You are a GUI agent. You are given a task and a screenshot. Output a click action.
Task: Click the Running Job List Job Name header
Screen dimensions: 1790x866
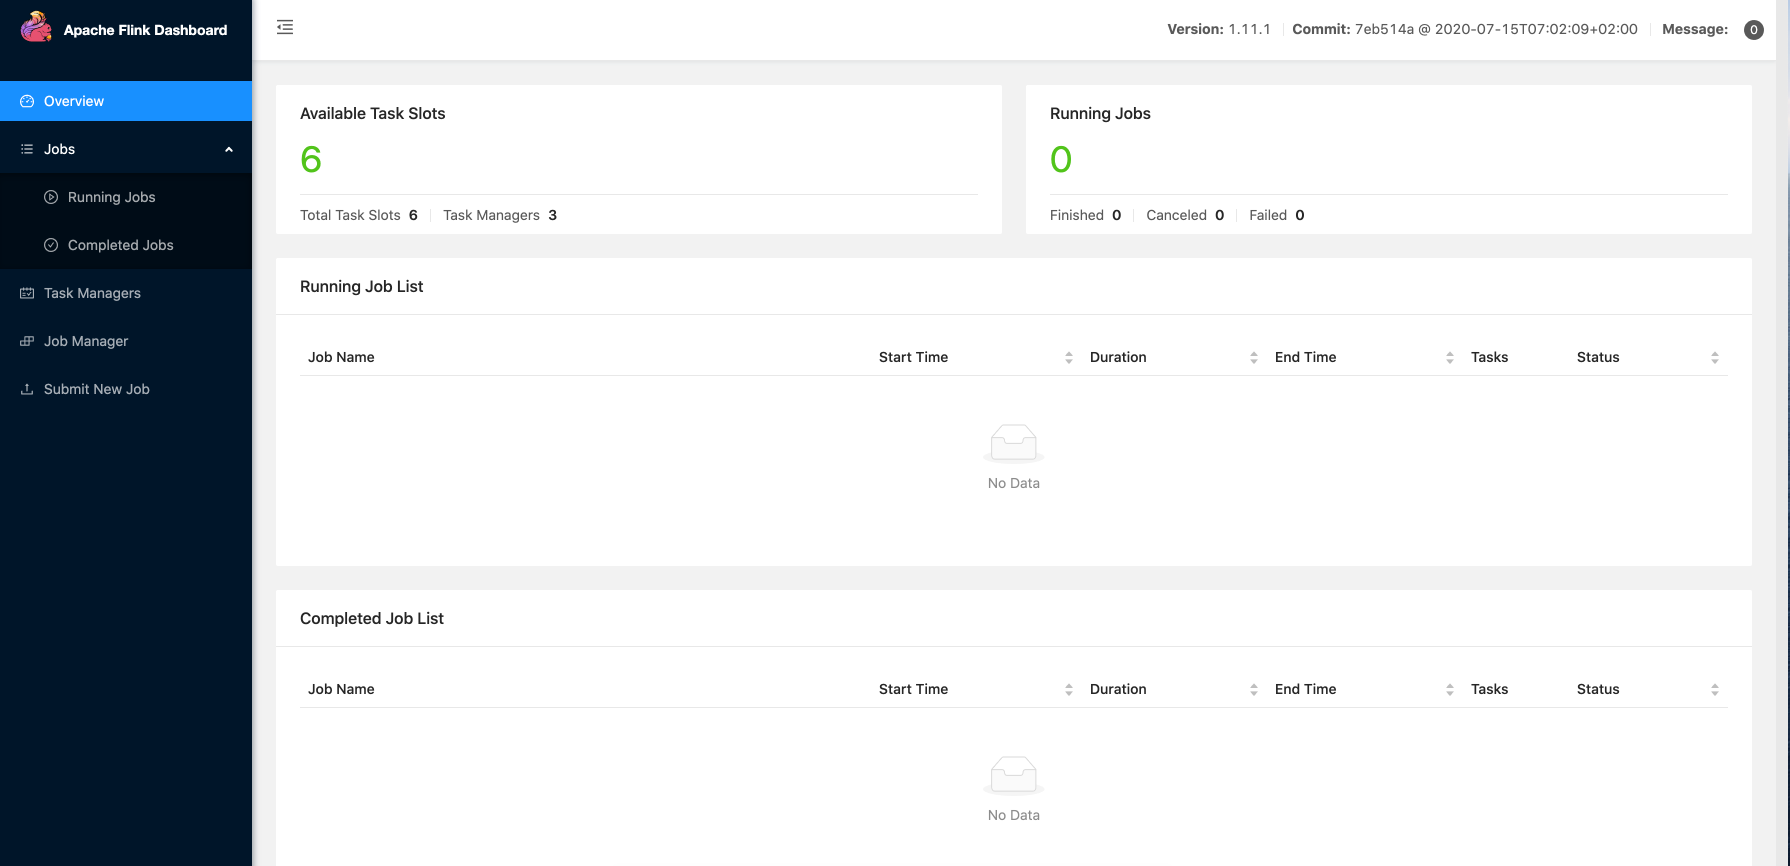[341, 357]
